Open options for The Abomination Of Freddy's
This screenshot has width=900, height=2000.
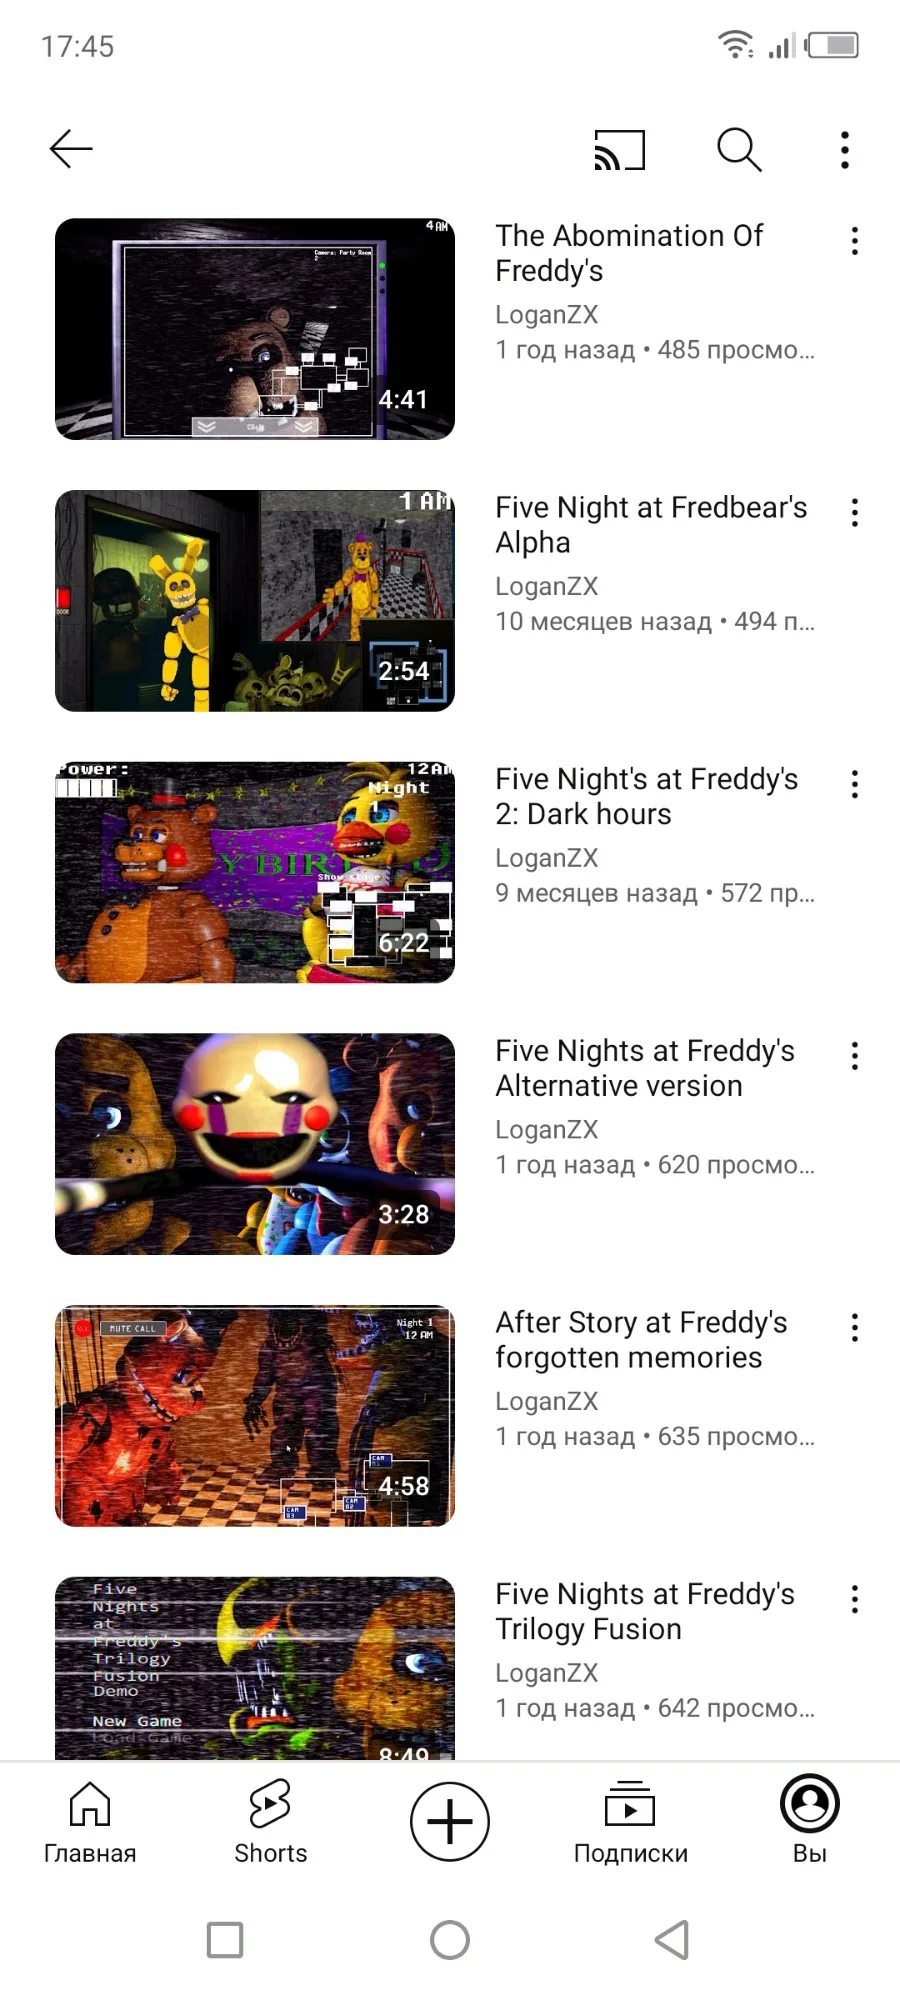tap(855, 241)
